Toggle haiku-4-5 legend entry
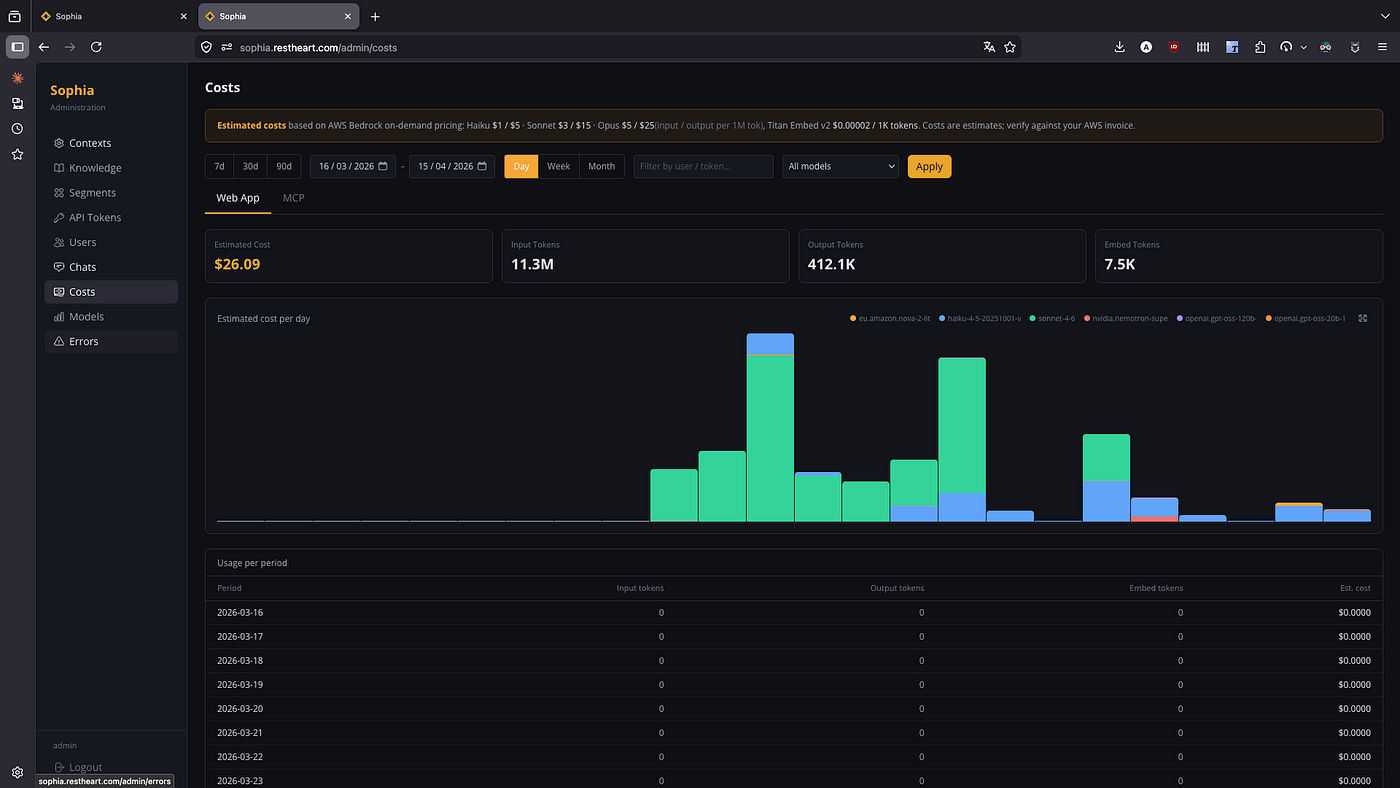The image size is (1400, 788). click(980, 318)
